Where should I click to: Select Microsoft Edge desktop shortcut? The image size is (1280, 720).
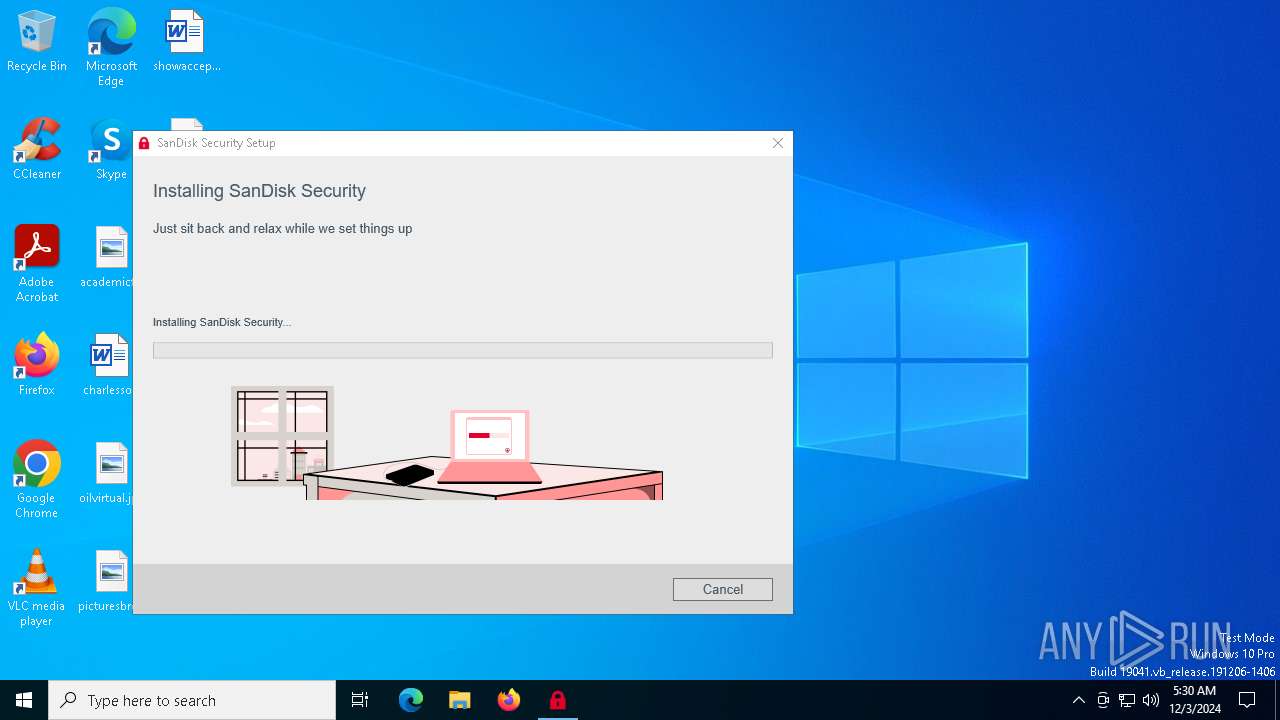pos(111,47)
